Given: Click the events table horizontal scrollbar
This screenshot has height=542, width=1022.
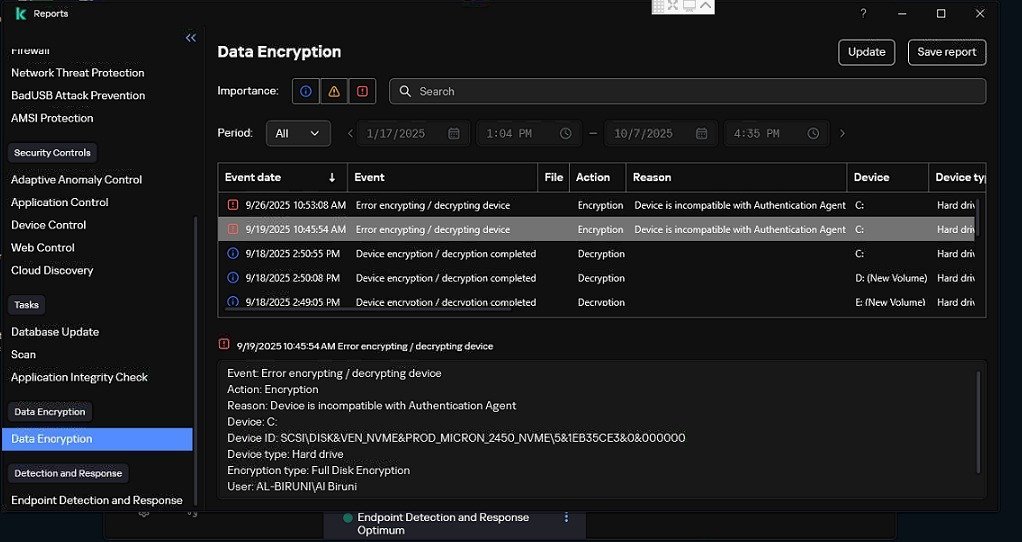Looking at the screenshot, I should (367, 309).
